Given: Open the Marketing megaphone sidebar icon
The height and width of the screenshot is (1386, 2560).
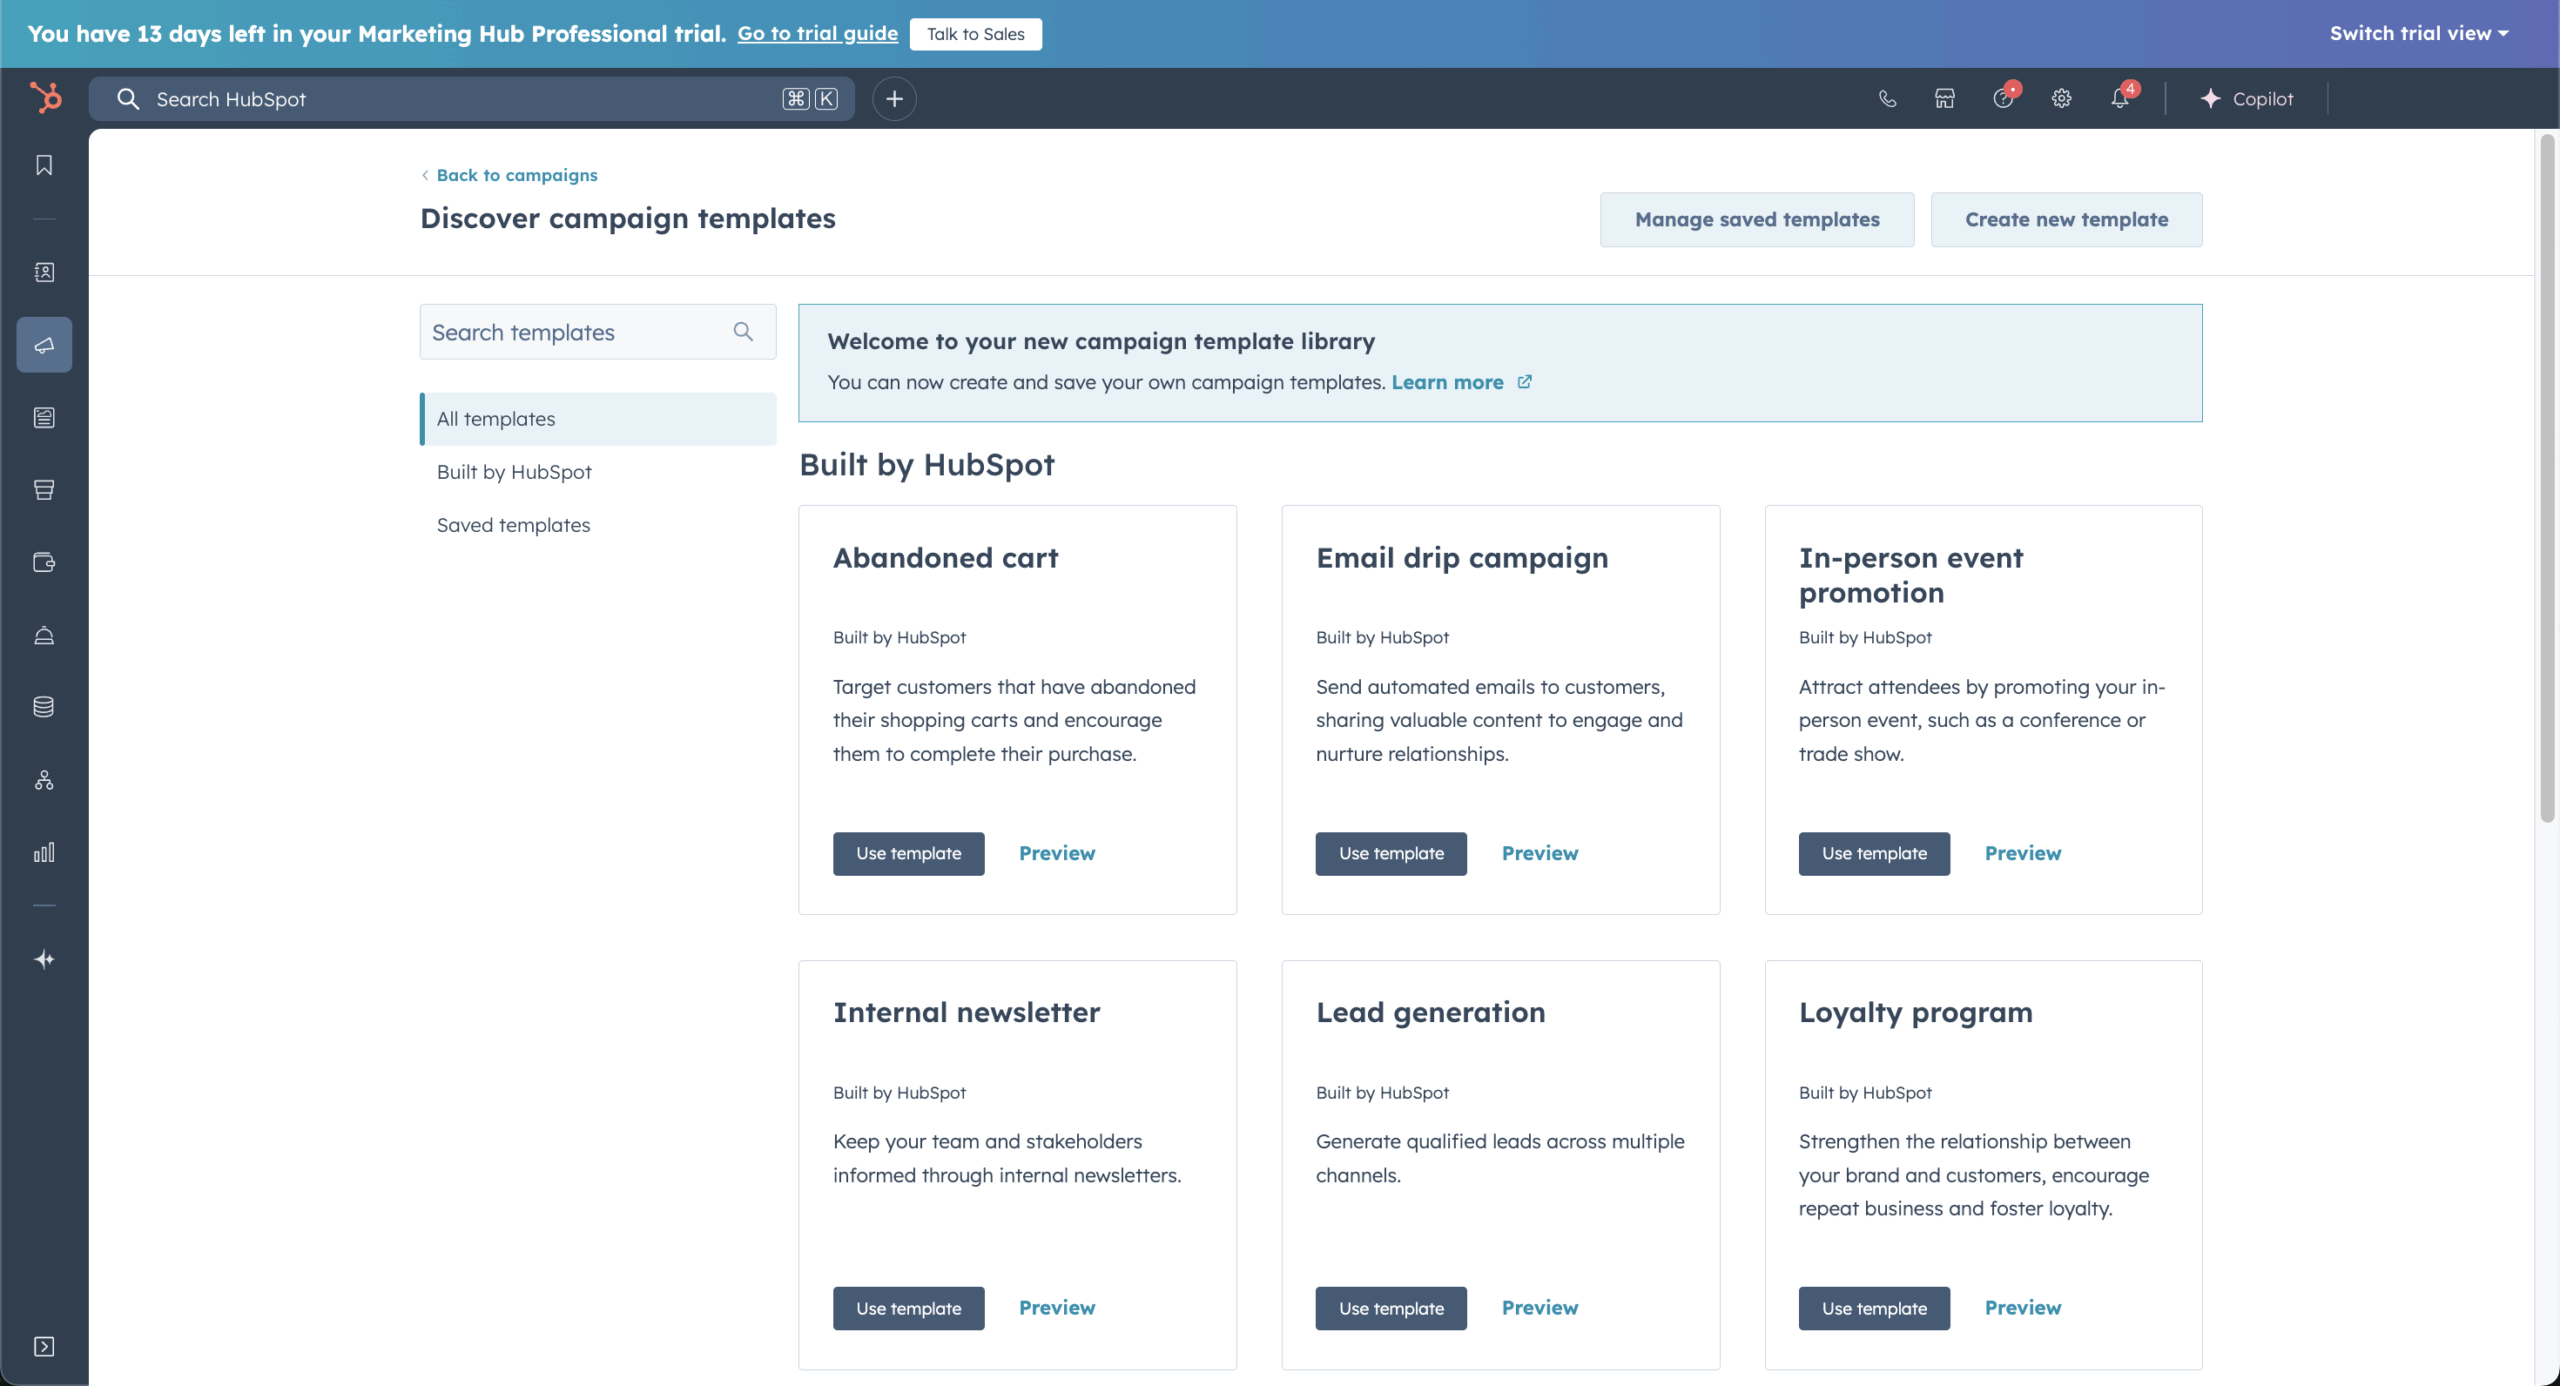Looking at the screenshot, I should coord(44,345).
